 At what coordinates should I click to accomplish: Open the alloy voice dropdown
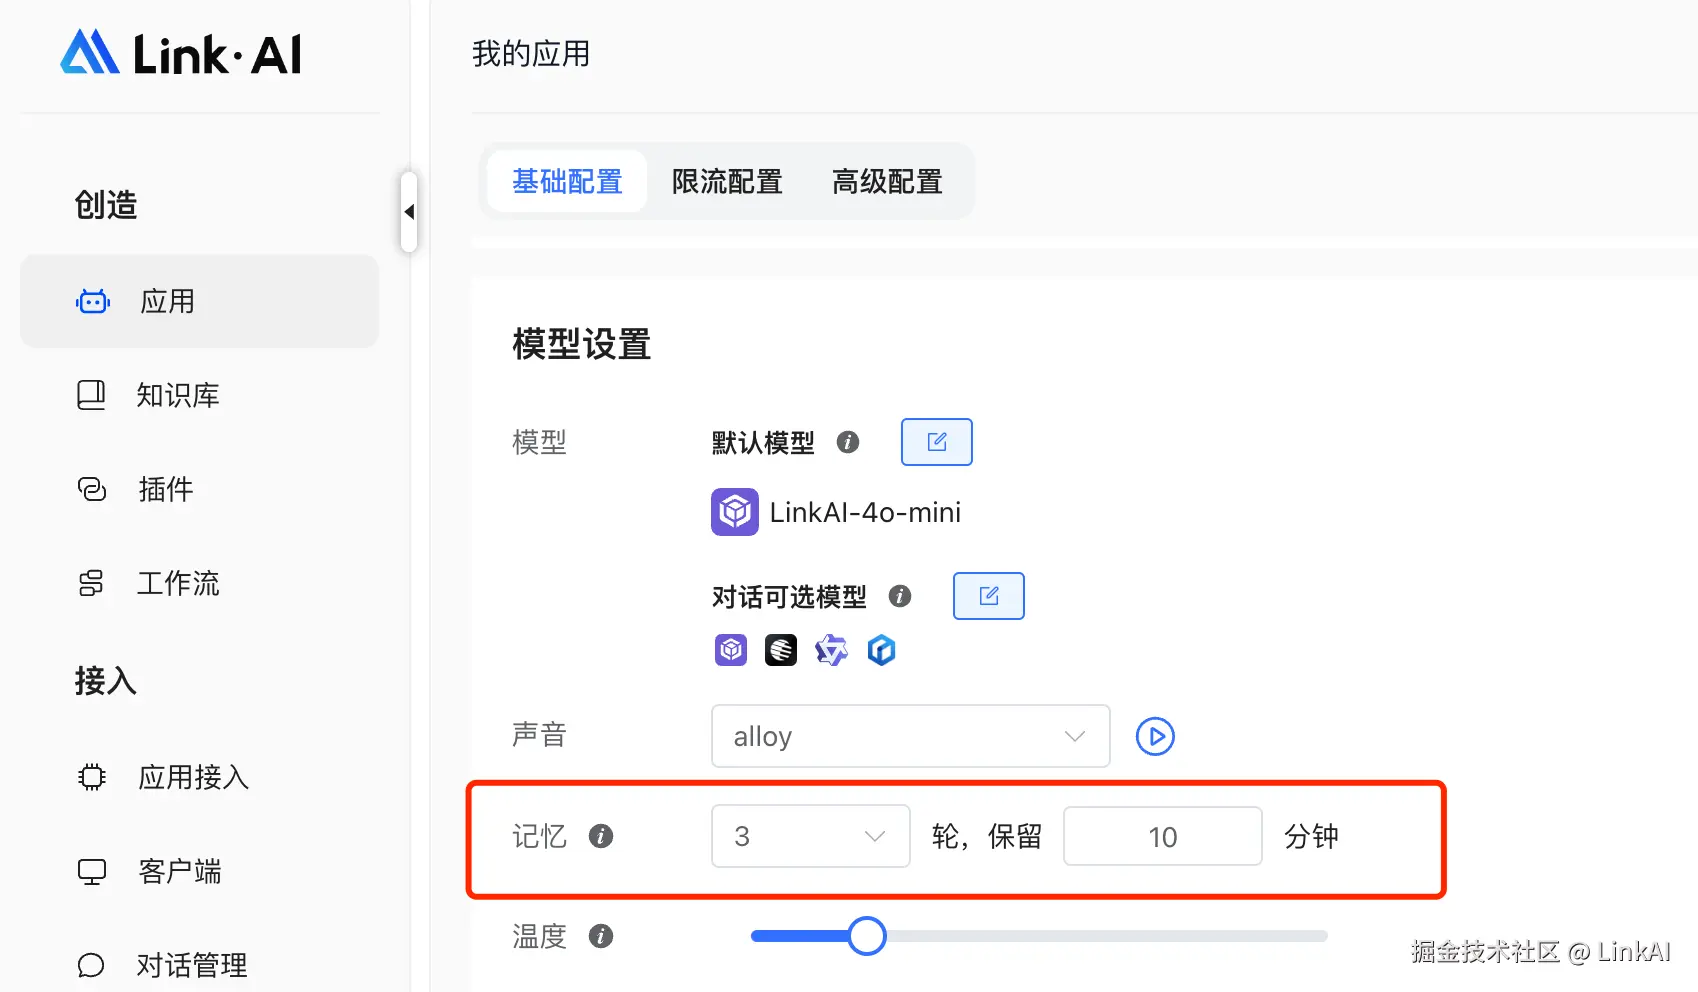point(909,736)
